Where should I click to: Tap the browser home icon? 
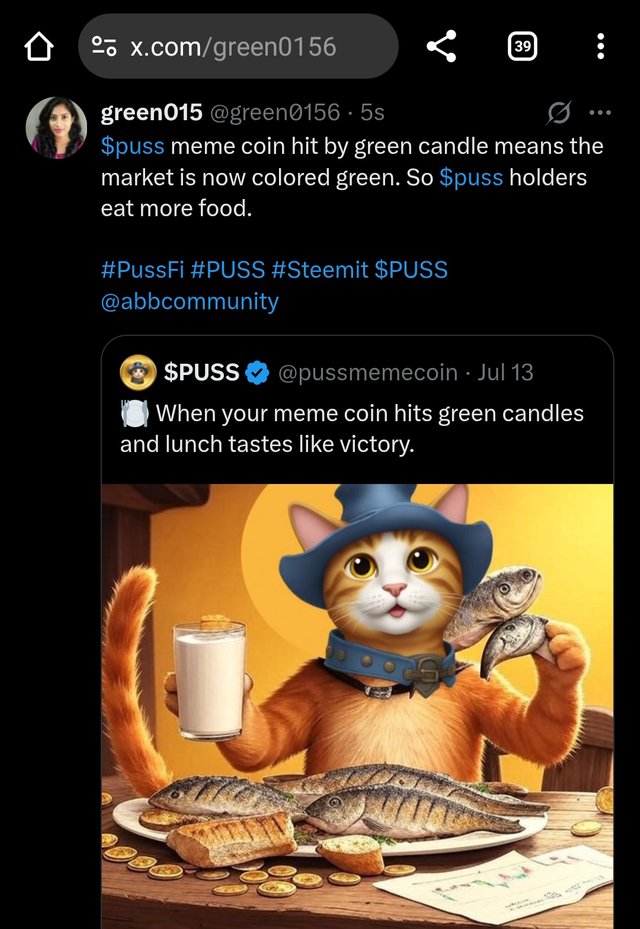pyautogui.click(x=39, y=47)
